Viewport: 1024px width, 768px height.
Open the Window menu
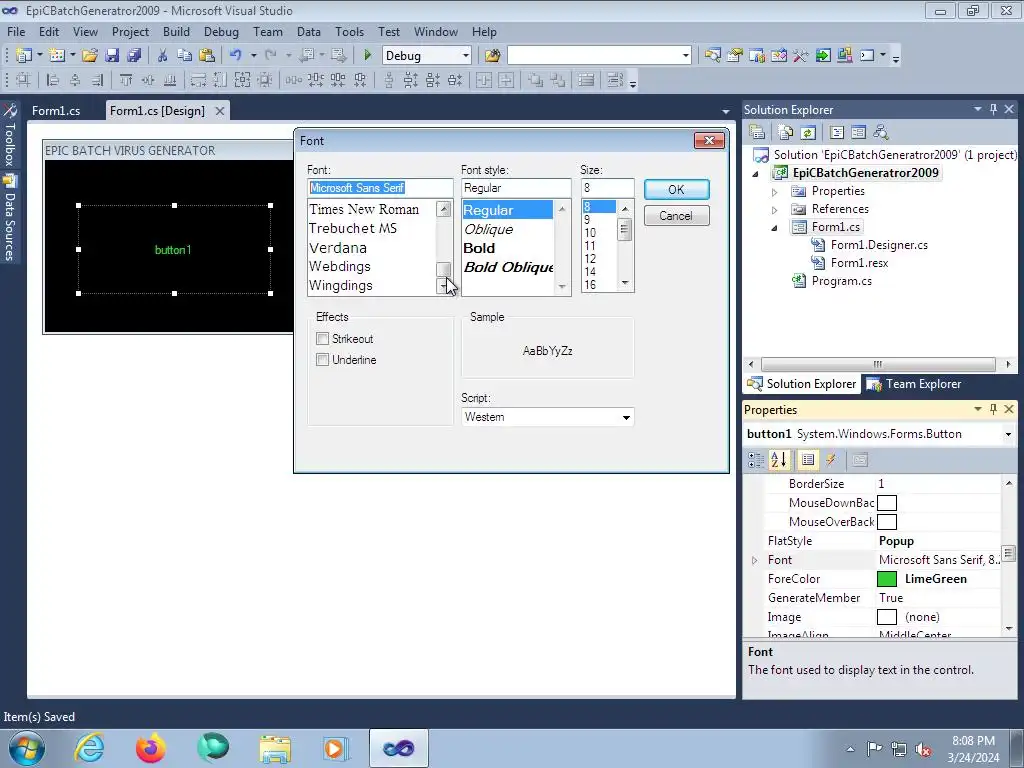[x=436, y=31]
